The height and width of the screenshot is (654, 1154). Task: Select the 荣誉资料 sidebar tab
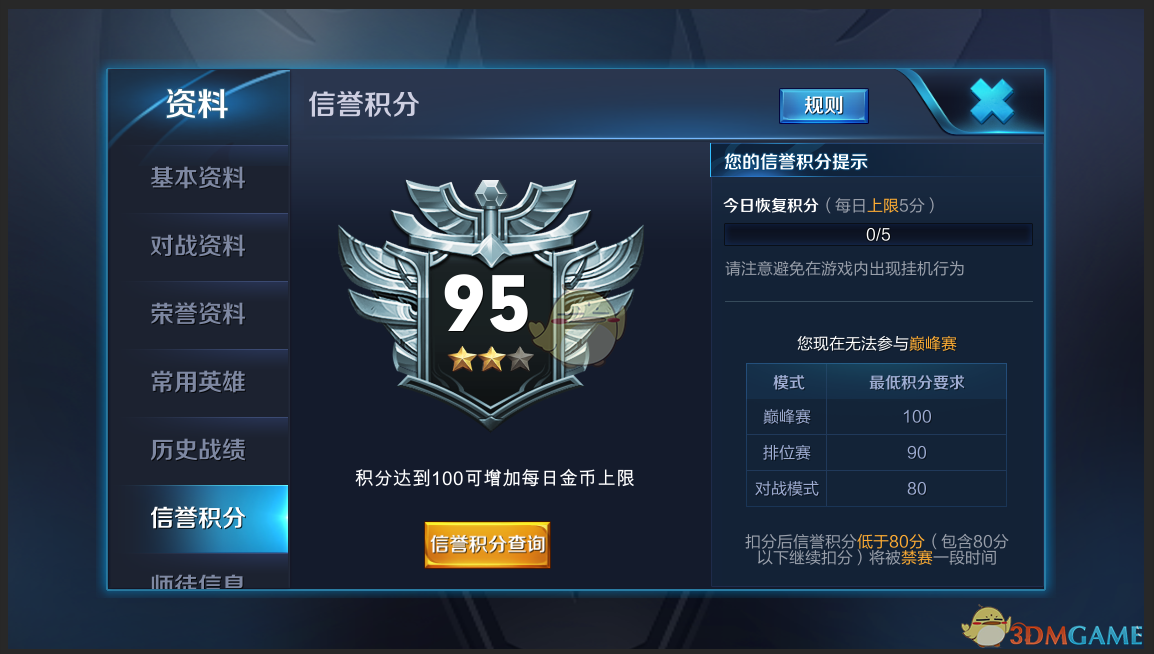(198, 314)
